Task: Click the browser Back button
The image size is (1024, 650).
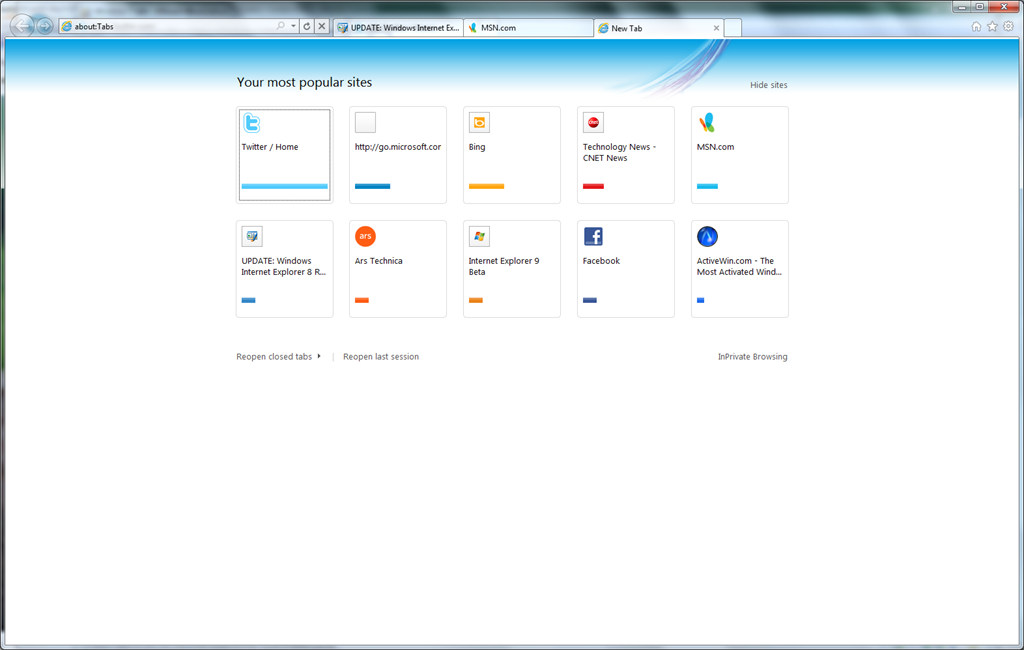Action: coord(22,25)
